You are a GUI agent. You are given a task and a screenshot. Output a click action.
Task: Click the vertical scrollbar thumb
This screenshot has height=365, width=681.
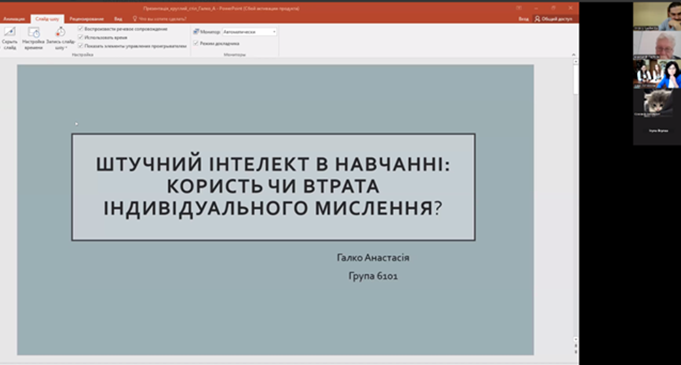tap(576, 80)
